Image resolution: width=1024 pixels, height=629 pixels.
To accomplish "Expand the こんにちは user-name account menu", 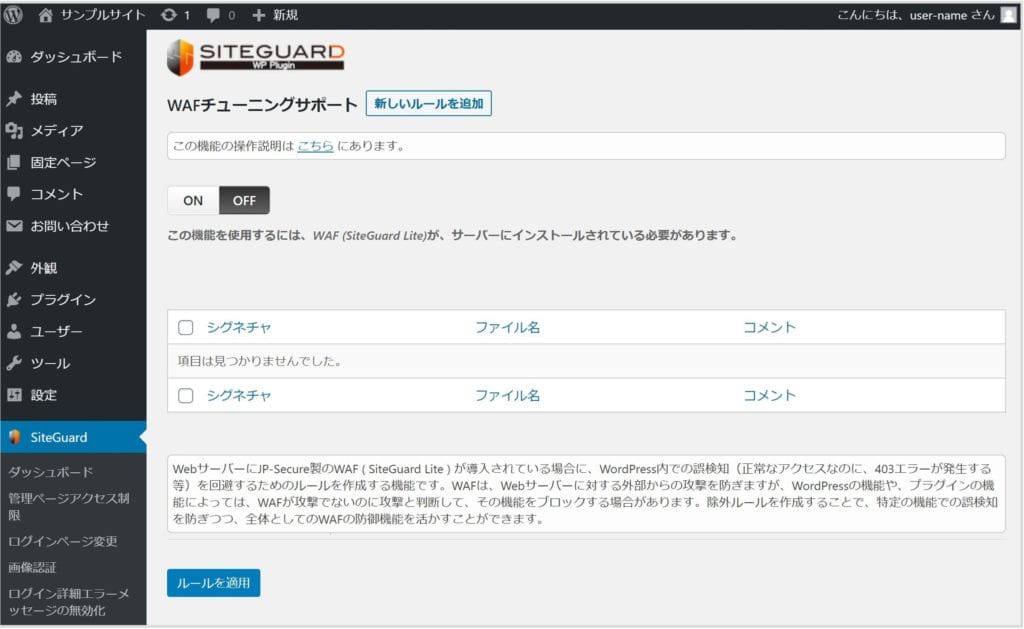I will click(915, 15).
